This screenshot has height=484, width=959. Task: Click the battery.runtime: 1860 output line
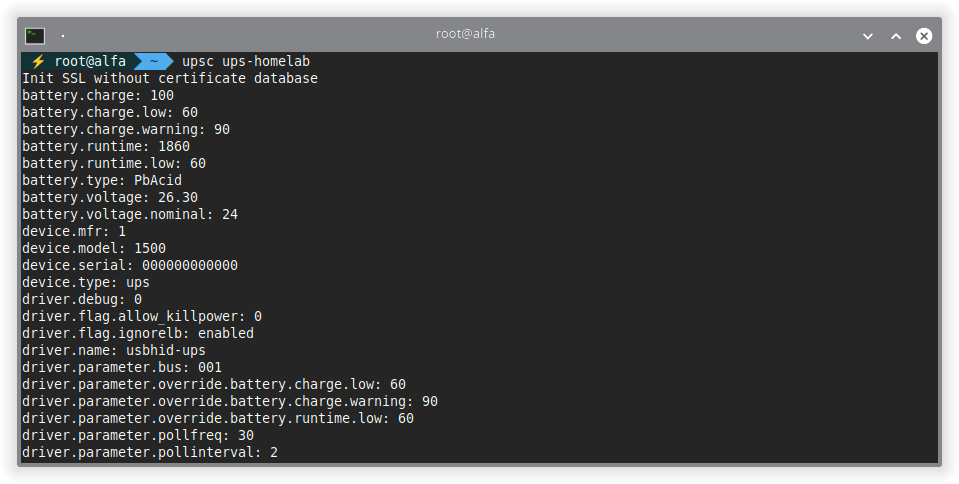click(106, 146)
